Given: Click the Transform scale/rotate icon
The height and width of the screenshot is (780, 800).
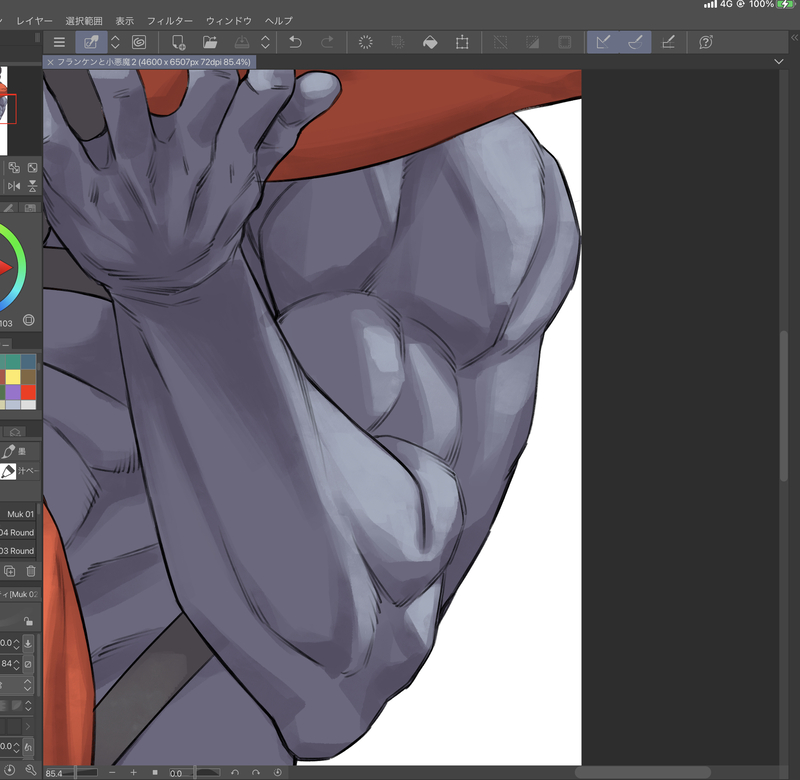Looking at the screenshot, I should pyautogui.click(x=462, y=42).
